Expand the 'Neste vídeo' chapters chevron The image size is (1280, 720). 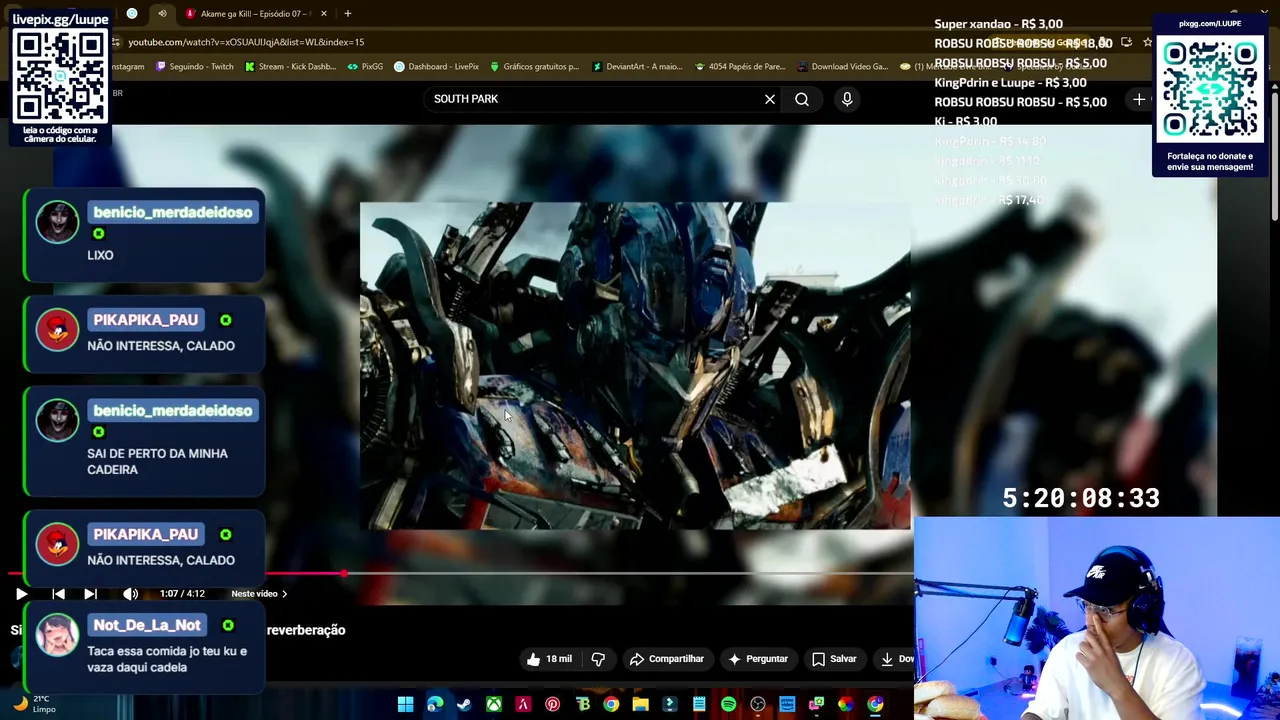coord(284,594)
